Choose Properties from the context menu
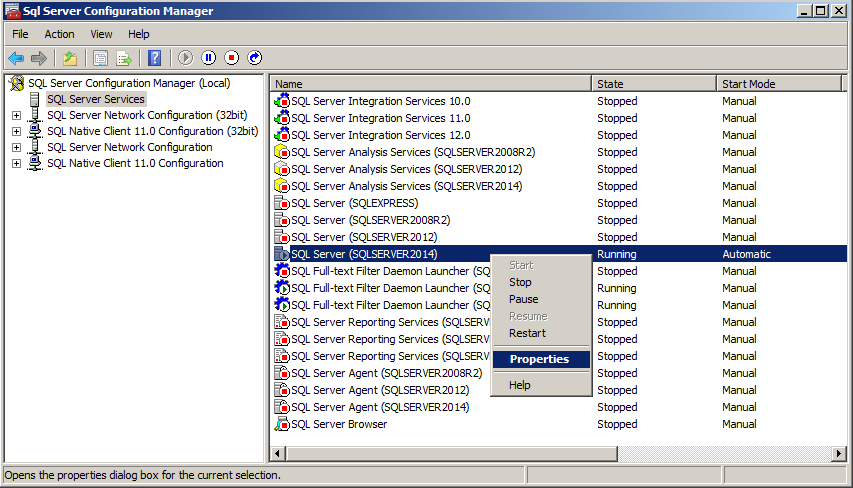853x488 pixels. pyautogui.click(x=541, y=359)
